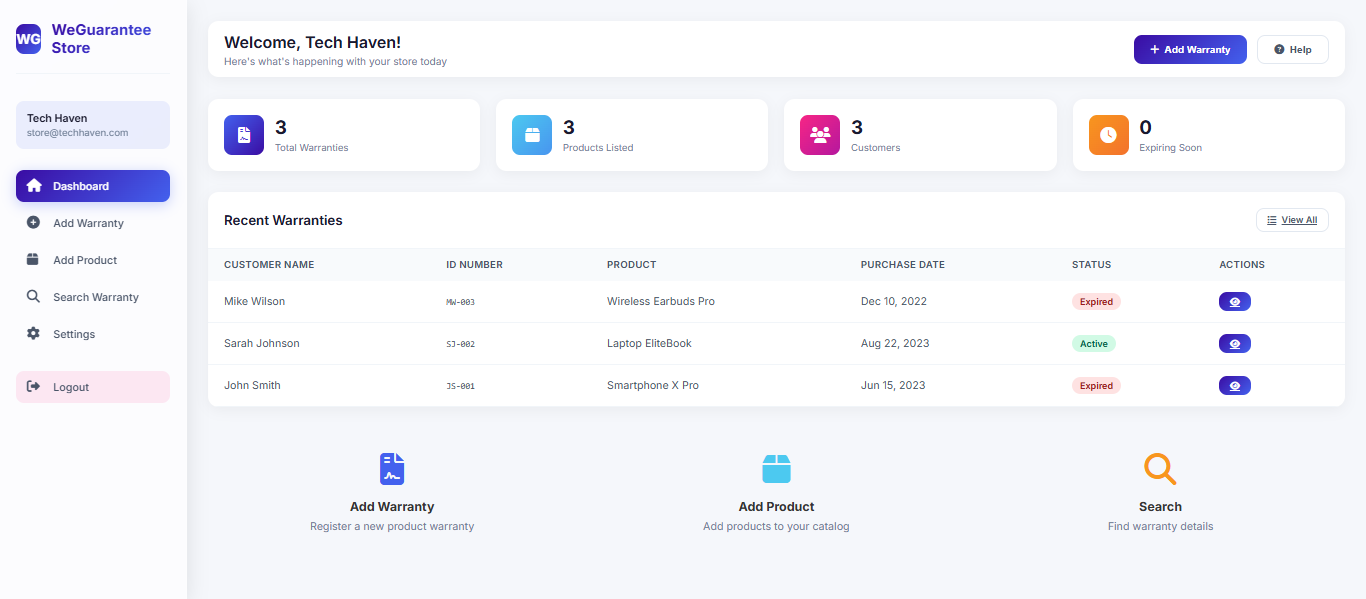This screenshot has width=1366, height=599.
Task: Click the Wireless Earbuds Pro product cell
Action: (x=661, y=301)
